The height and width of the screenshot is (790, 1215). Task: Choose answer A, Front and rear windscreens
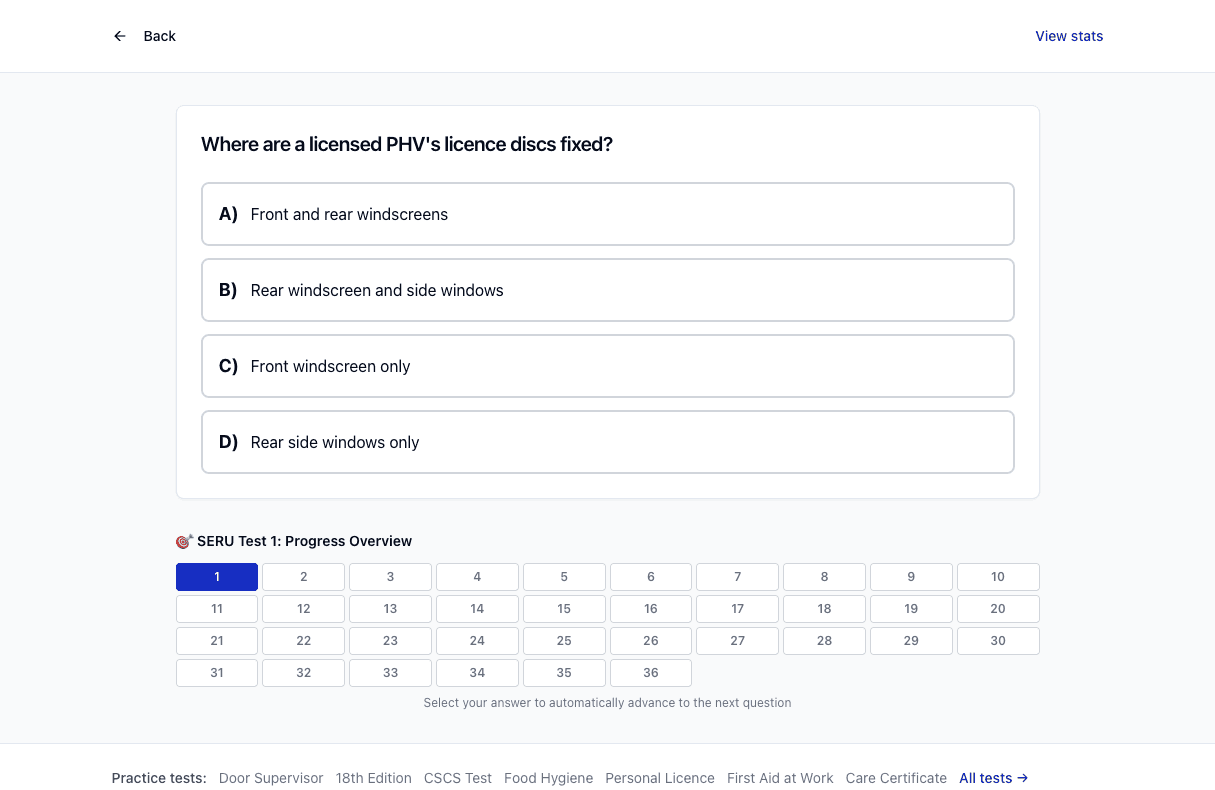608,214
